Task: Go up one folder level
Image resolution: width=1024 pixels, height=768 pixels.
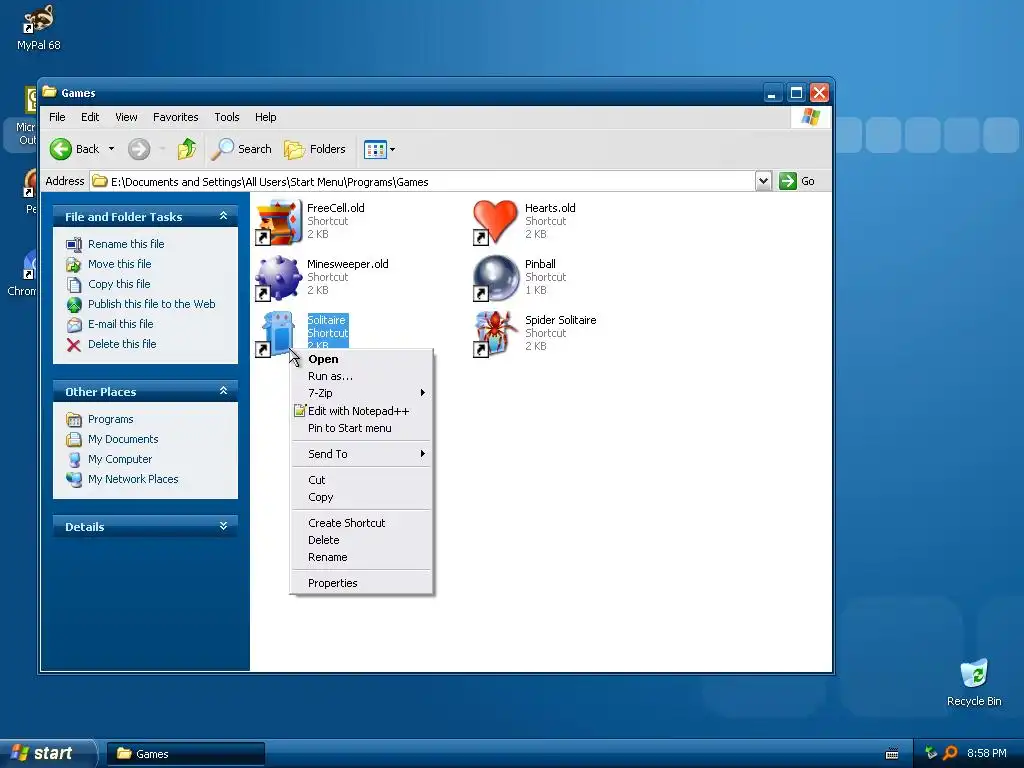Action: click(x=187, y=149)
